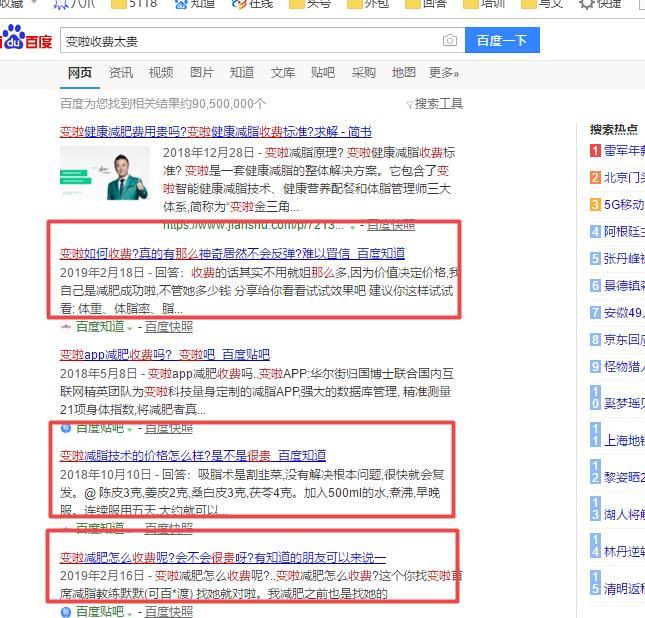
Task: Open the 地图 tab
Action: (404, 73)
